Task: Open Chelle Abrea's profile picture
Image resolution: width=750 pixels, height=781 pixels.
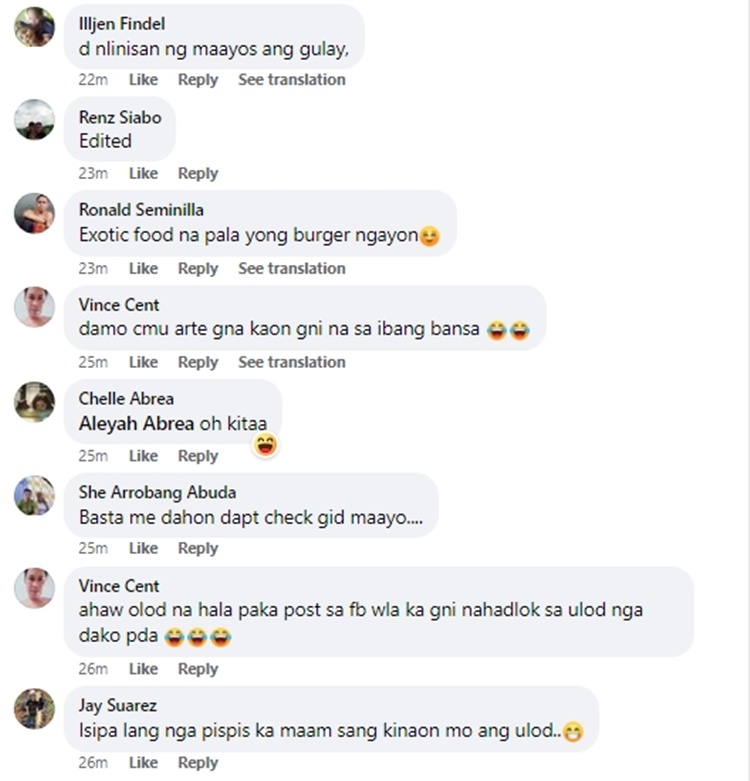Action: click(x=34, y=402)
